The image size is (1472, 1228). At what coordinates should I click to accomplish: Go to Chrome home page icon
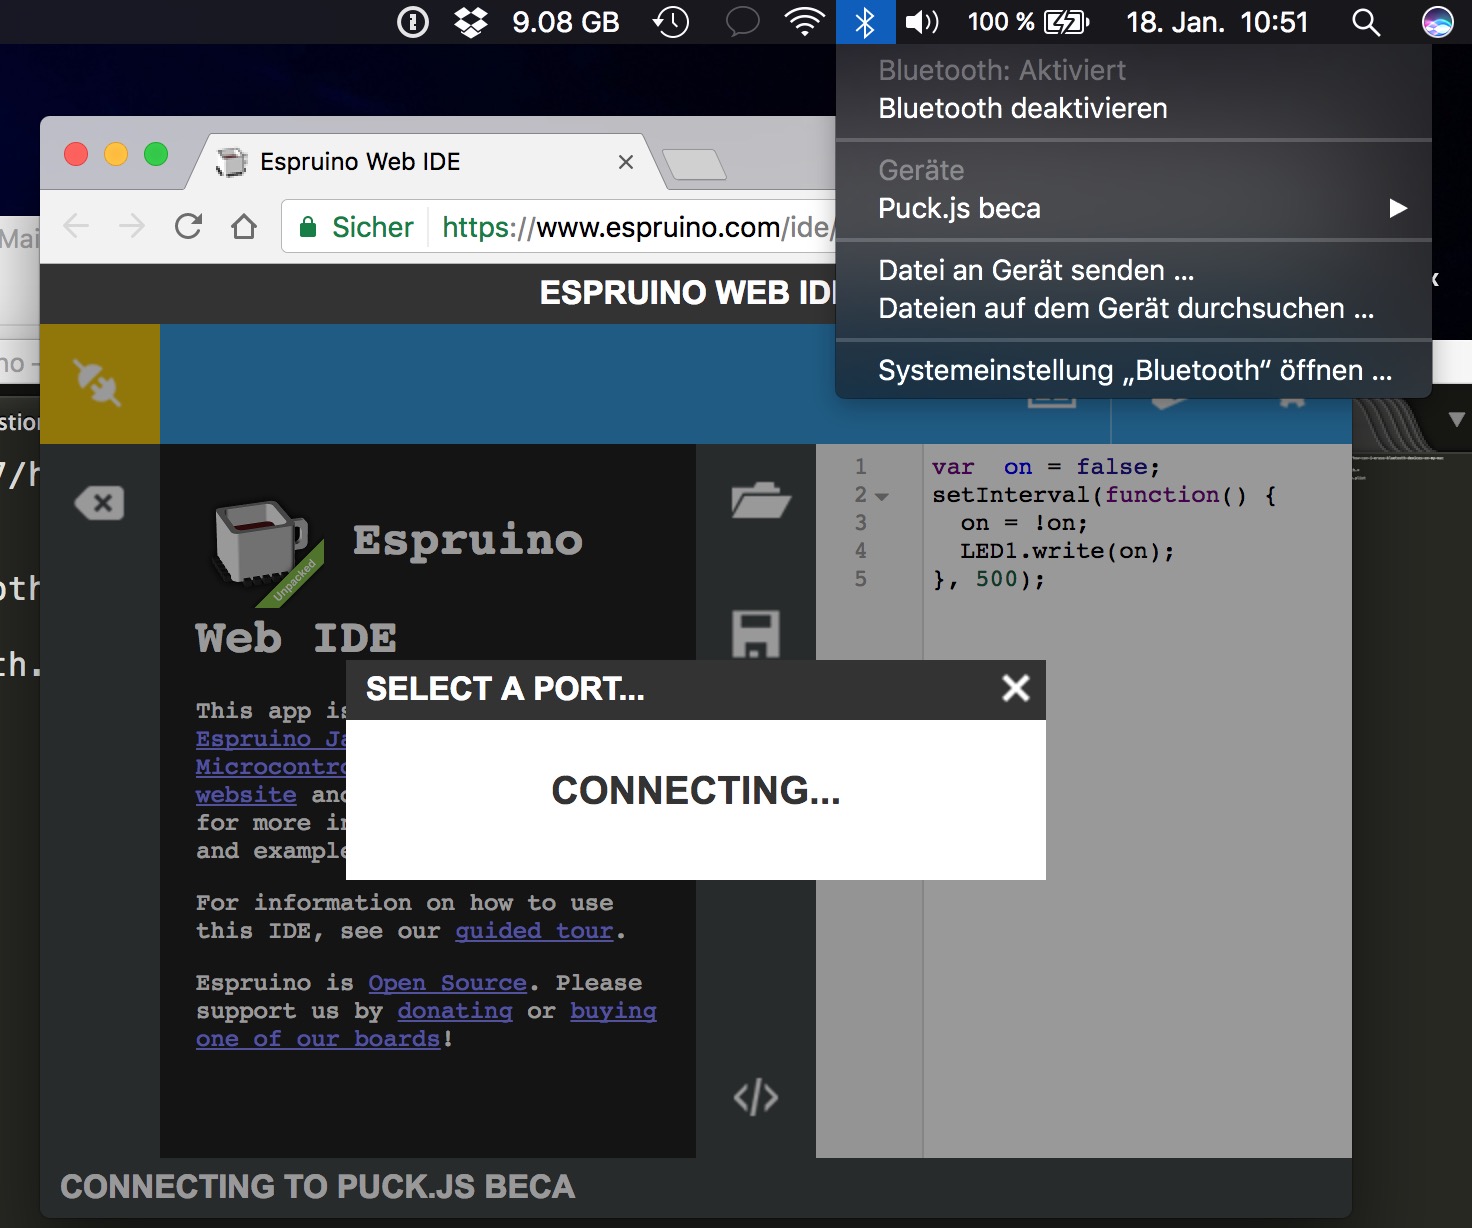244,227
